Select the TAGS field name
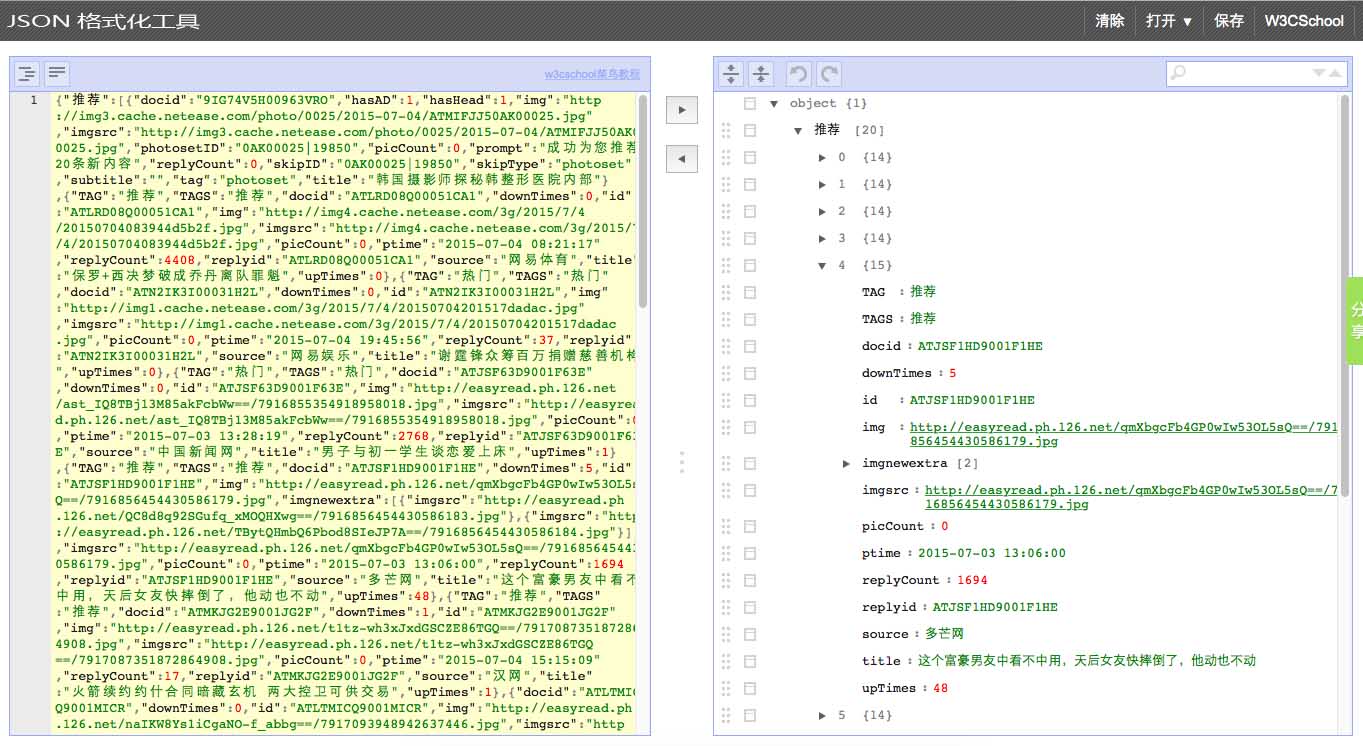The width and height of the screenshot is (1363, 746). (x=877, y=319)
